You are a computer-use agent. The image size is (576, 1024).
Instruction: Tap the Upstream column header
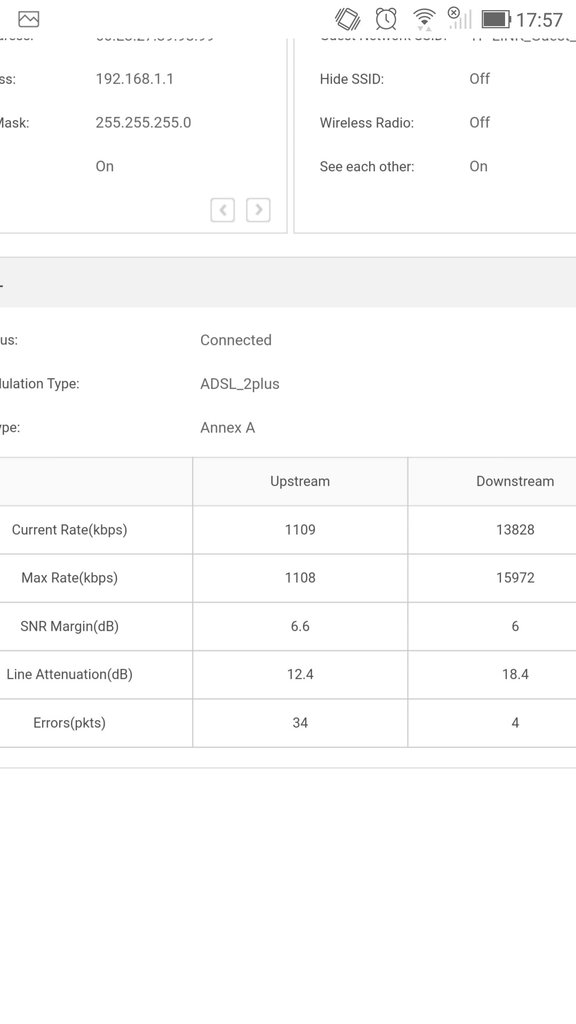[x=300, y=481]
